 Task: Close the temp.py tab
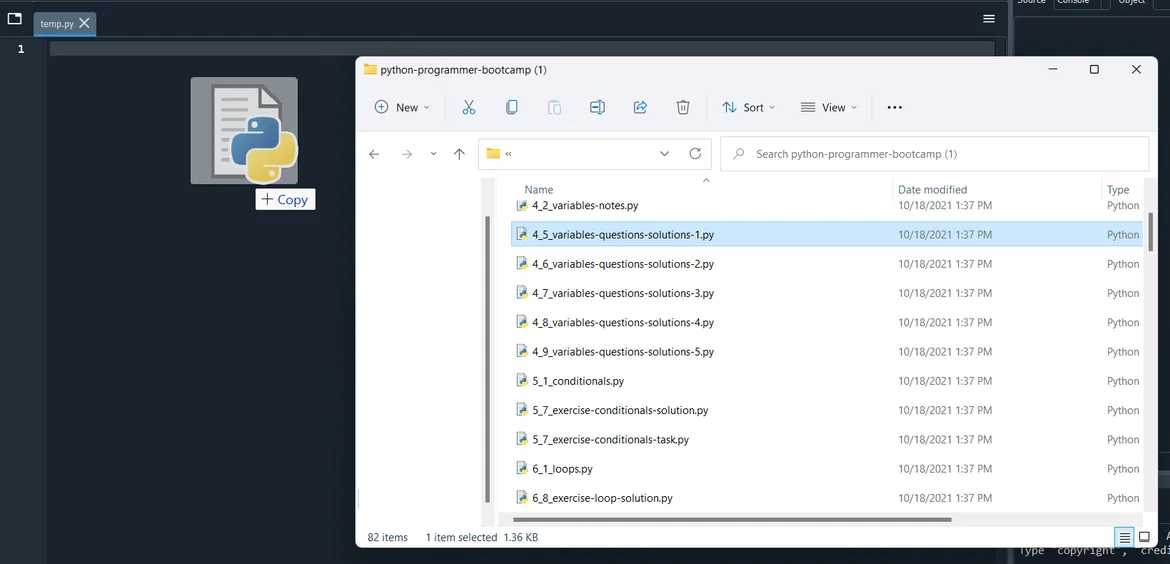[85, 23]
